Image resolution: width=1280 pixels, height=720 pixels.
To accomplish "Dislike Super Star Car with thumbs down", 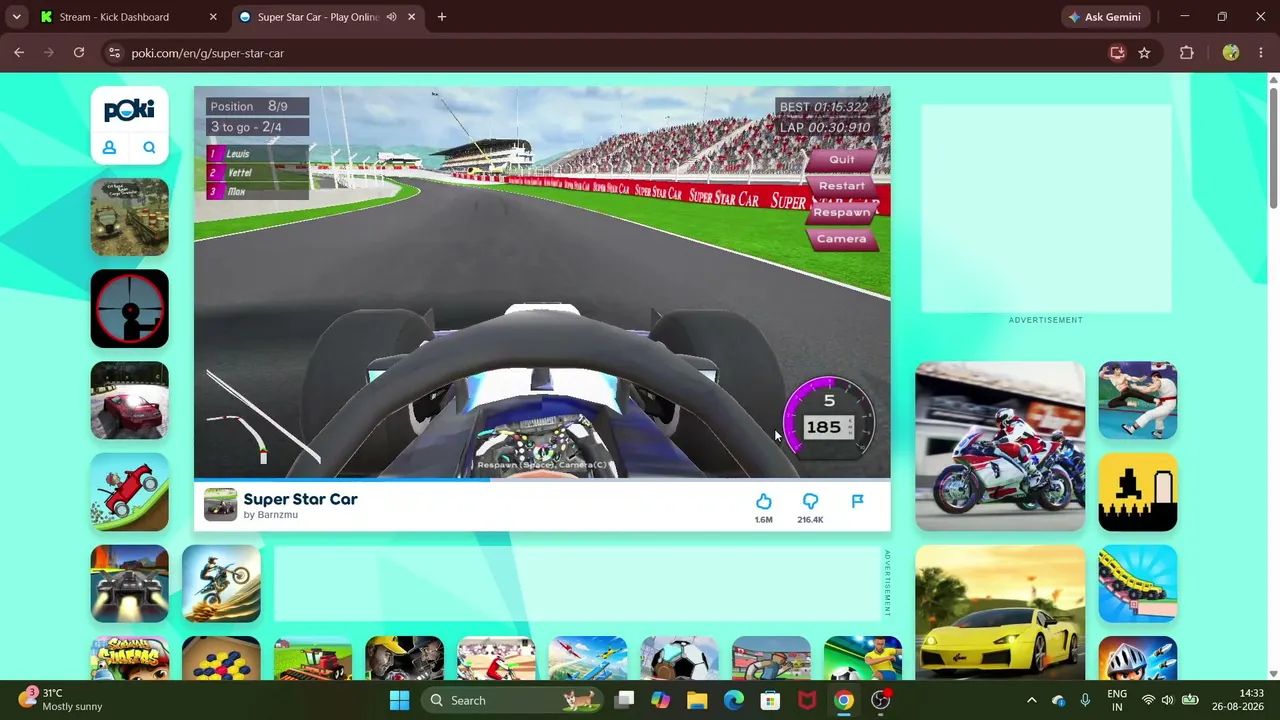I will [x=810, y=501].
